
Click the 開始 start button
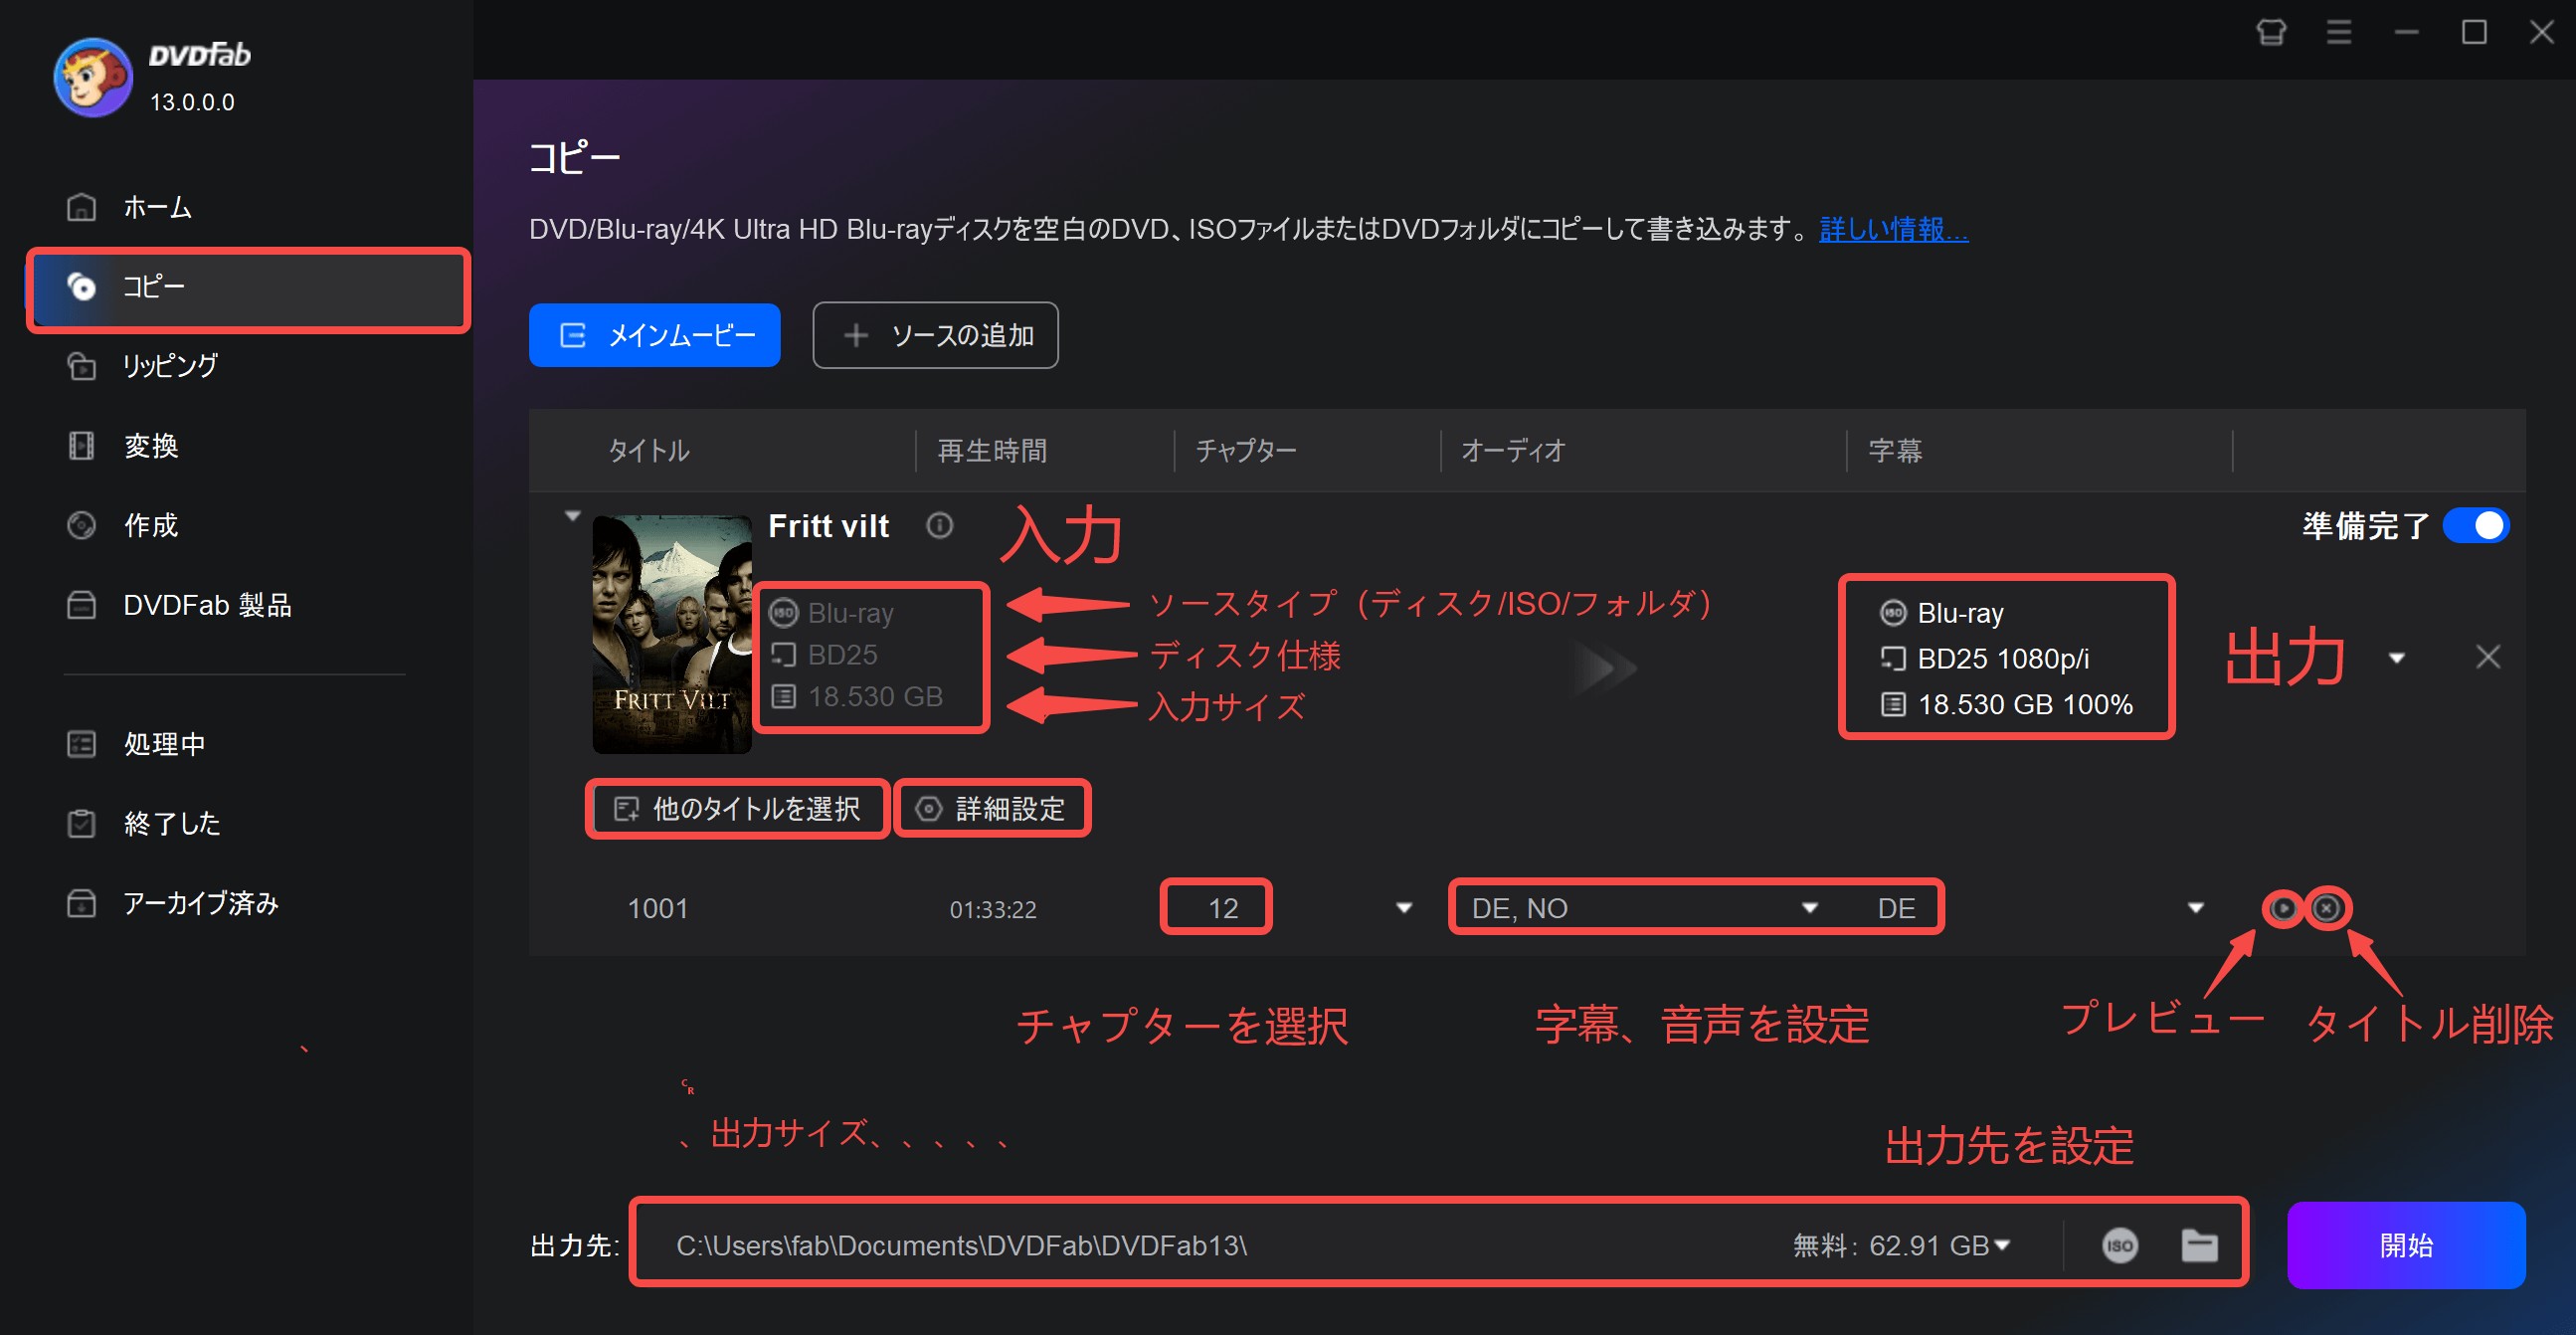point(2405,1245)
